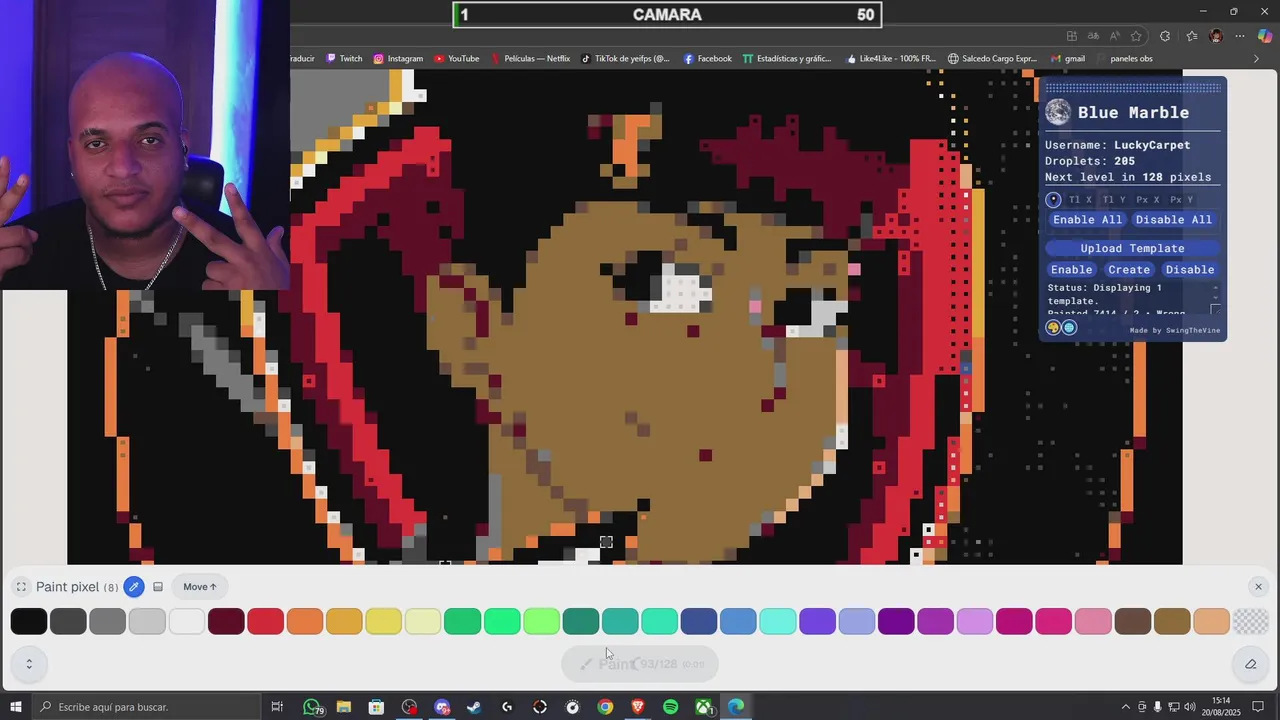
Task: Open the Instagram bookmark
Action: coord(398,59)
